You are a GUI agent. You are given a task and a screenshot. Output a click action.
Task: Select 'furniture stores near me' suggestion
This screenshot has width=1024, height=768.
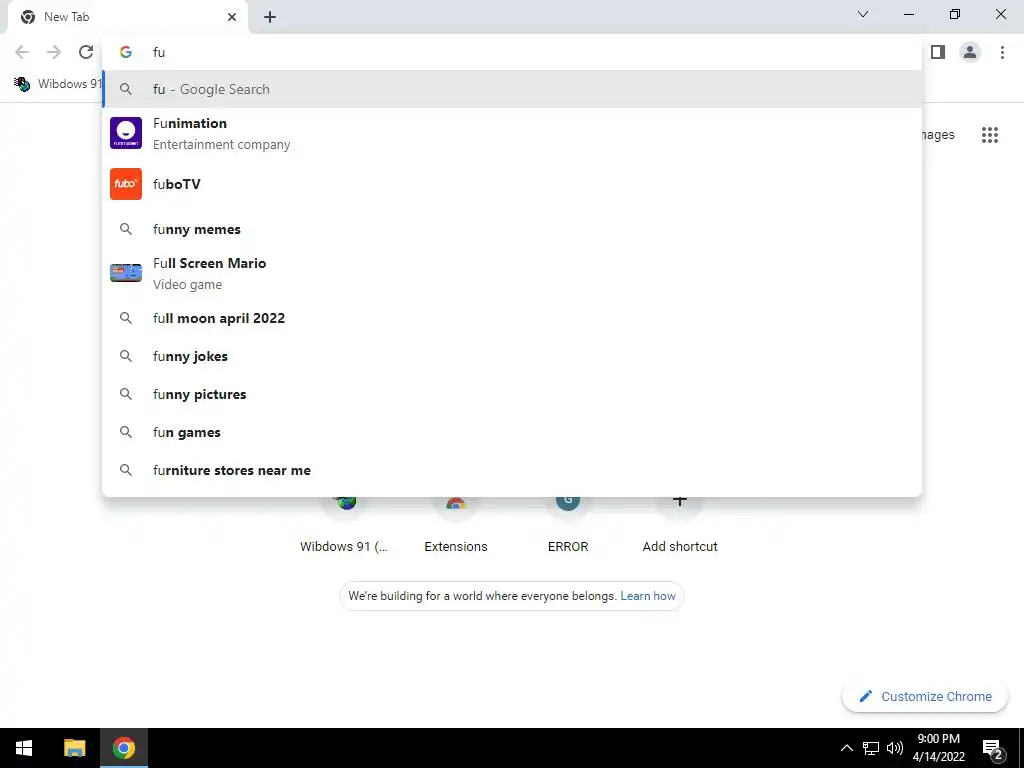coord(512,470)
